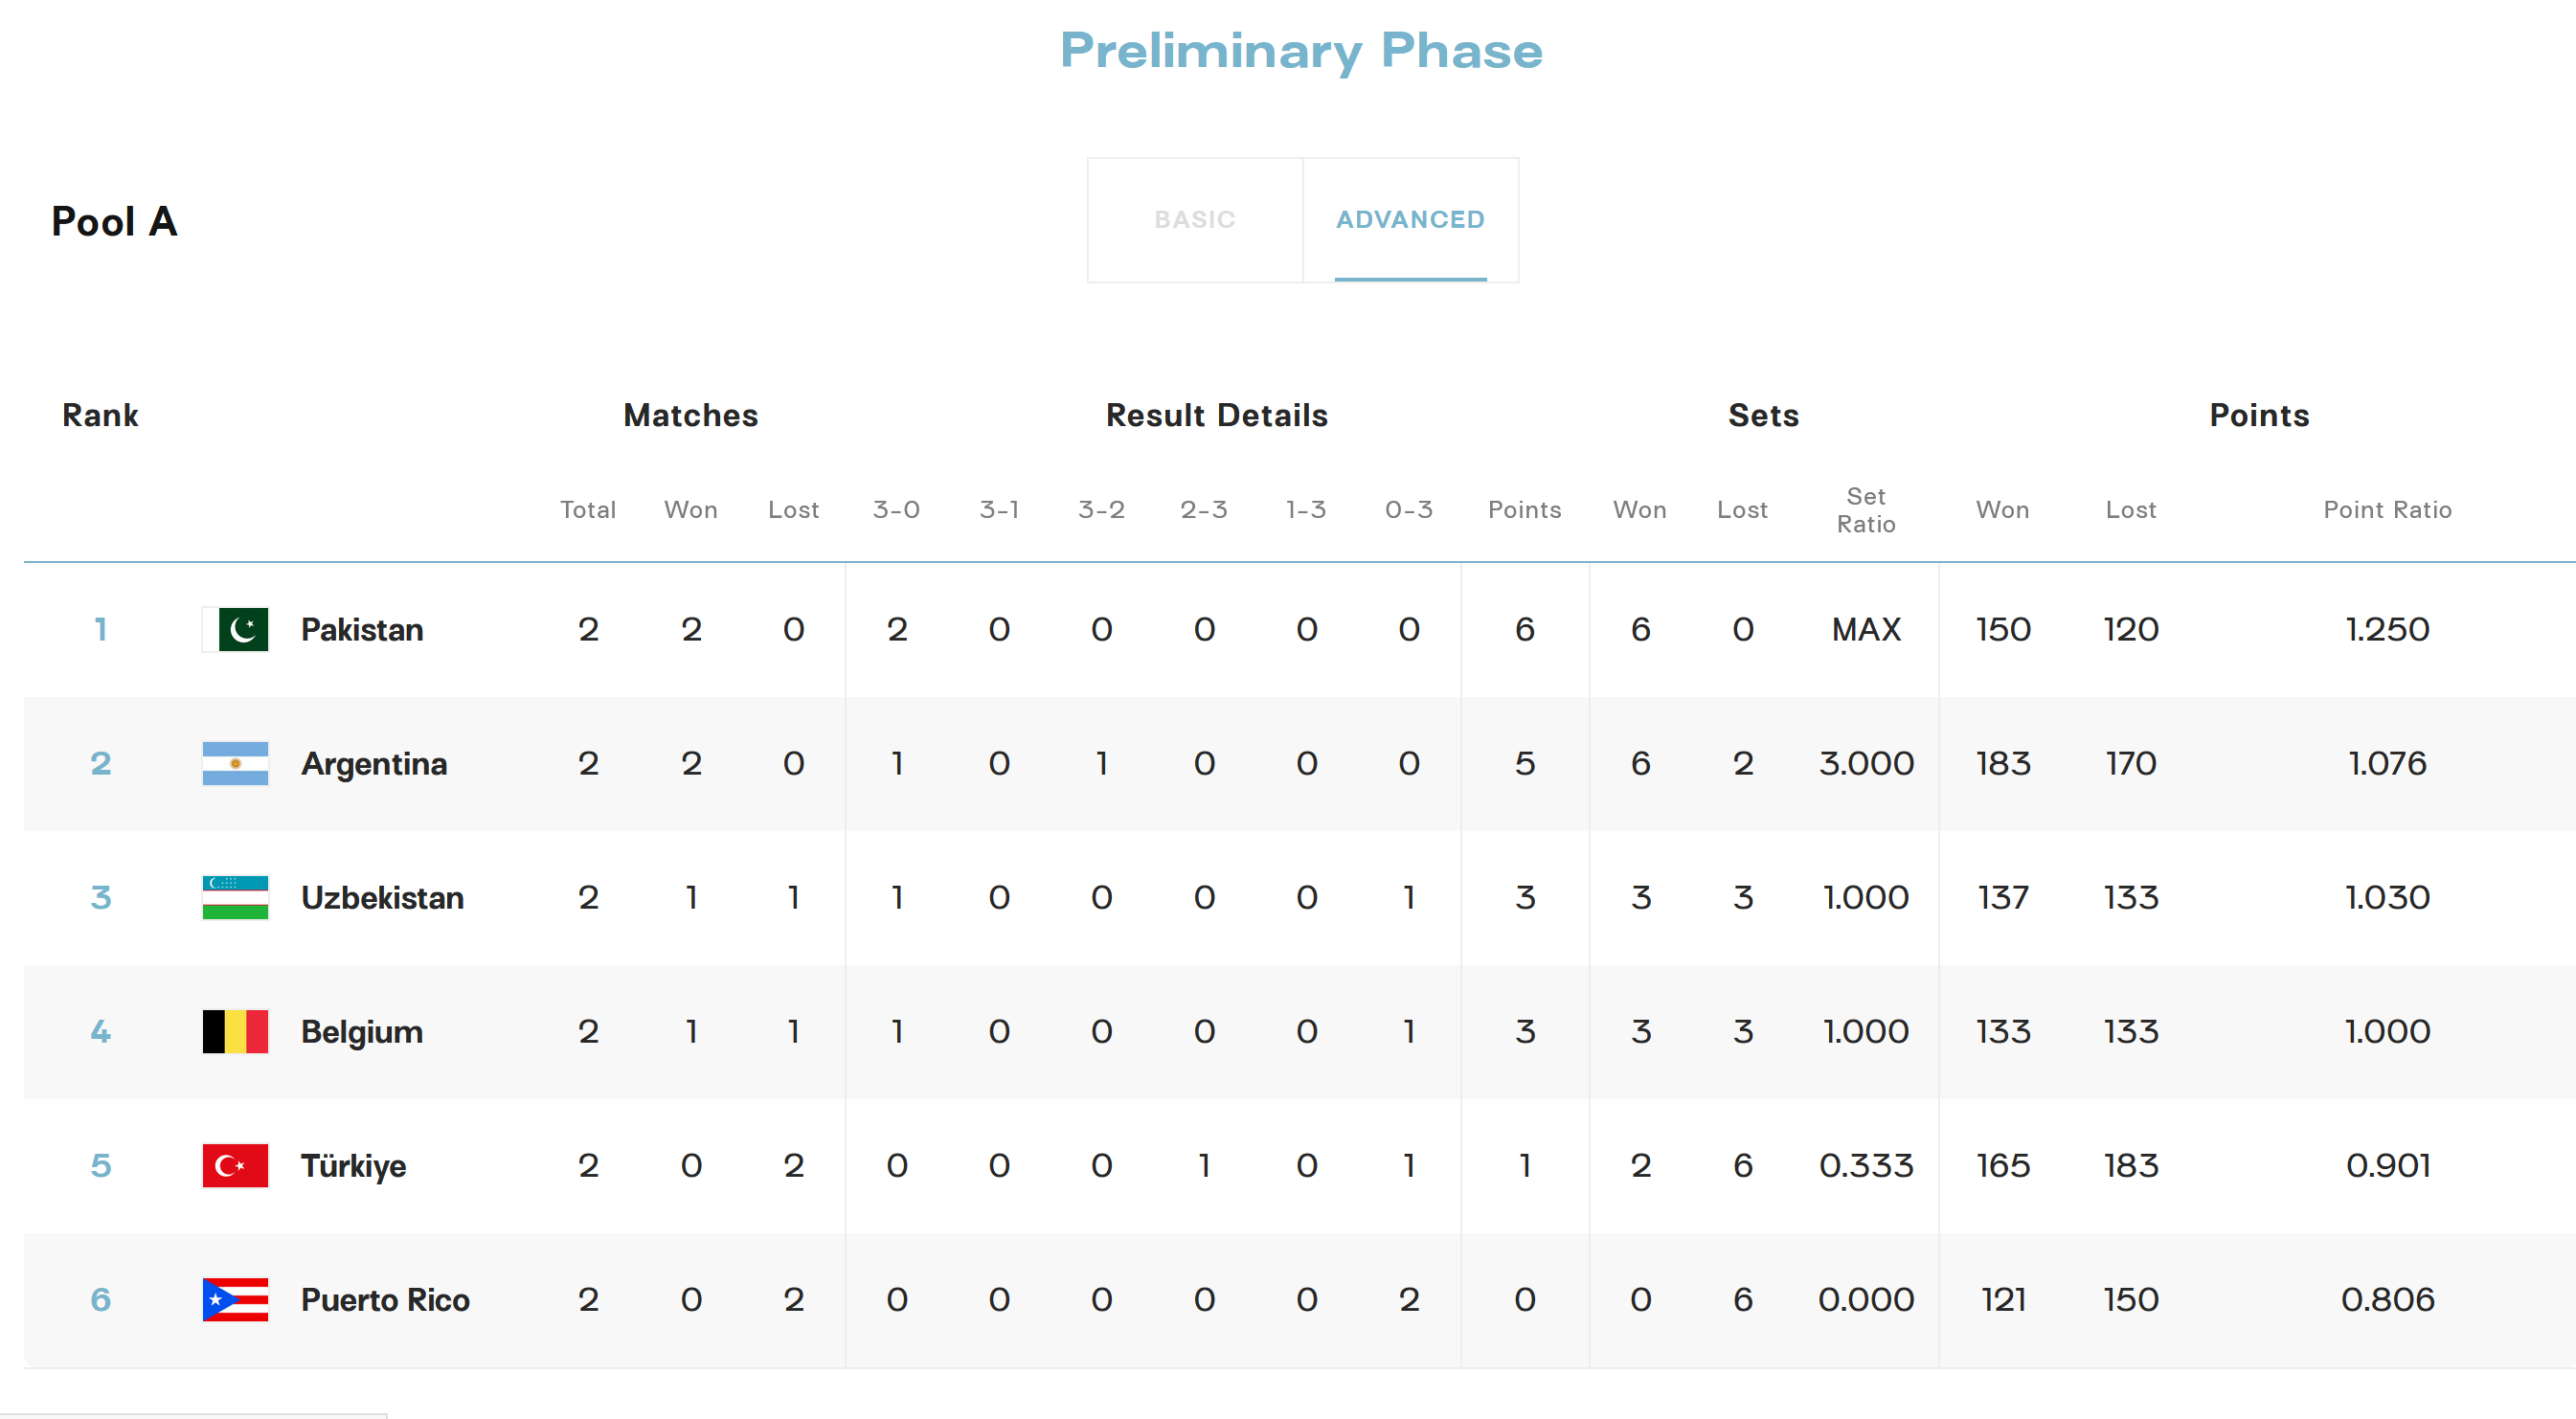Click the Belgium flag icon
Image resolution: width=2576 pixels, height=1419 pixels.
[236, 1031]
